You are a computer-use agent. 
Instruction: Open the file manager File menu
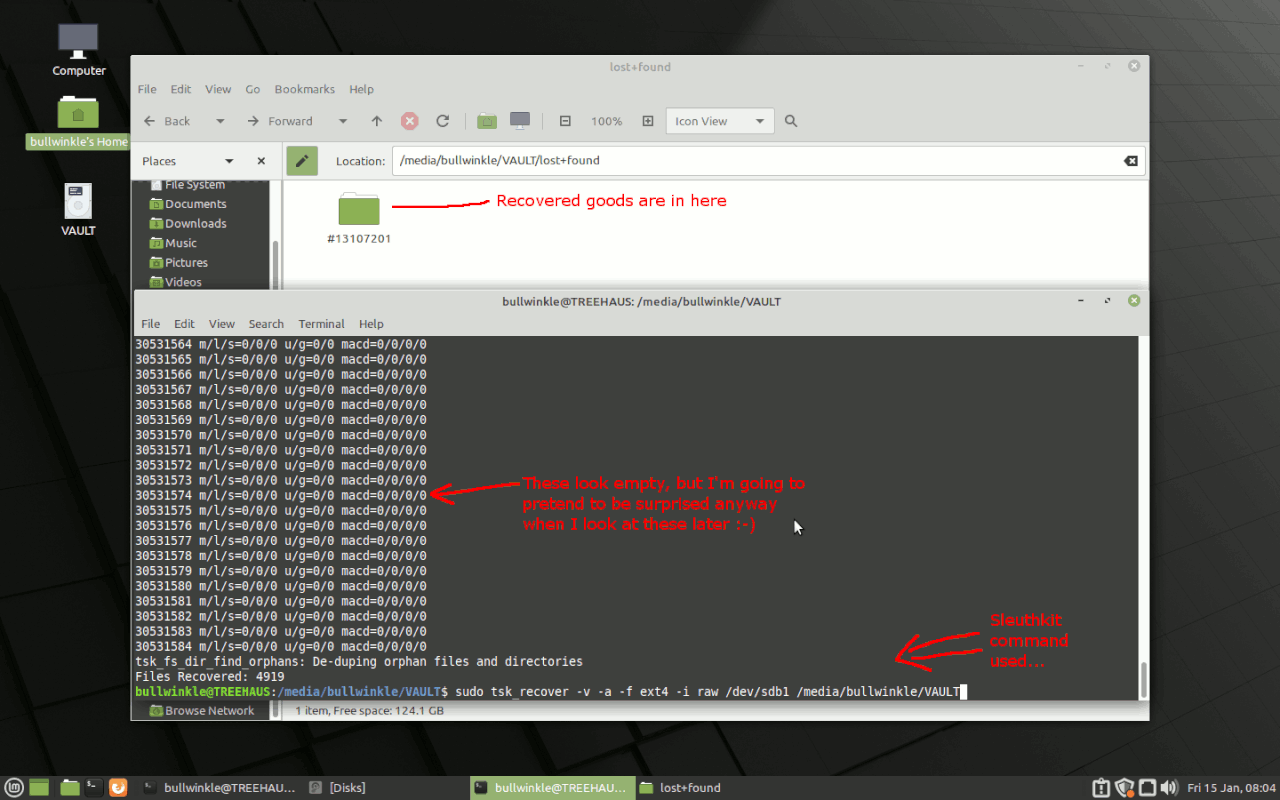(147, 89)
